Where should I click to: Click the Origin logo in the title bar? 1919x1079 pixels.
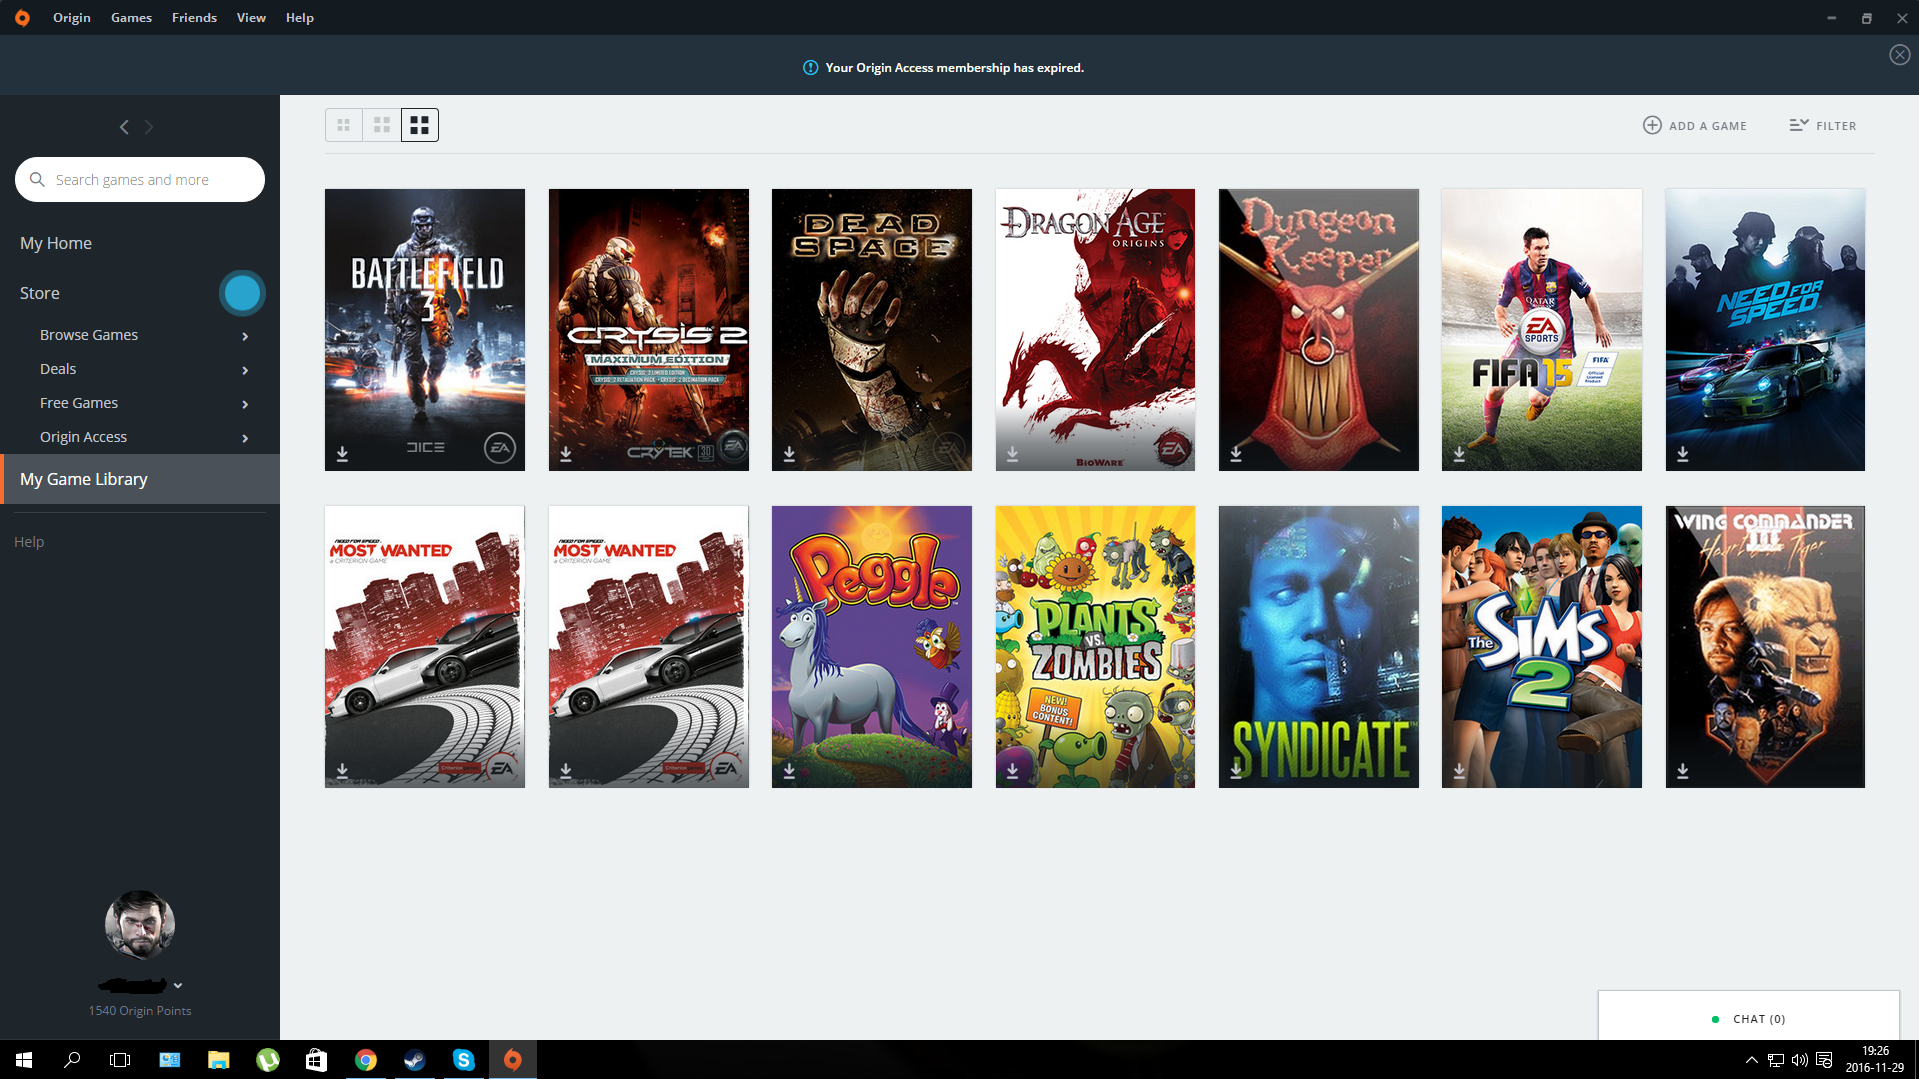[x=22, y=18]
